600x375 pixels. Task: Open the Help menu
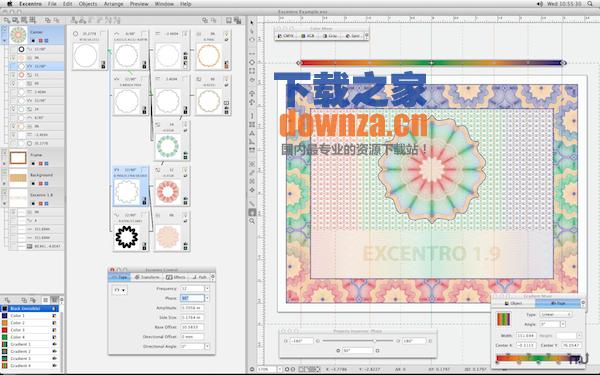click(x=186, y=4)
